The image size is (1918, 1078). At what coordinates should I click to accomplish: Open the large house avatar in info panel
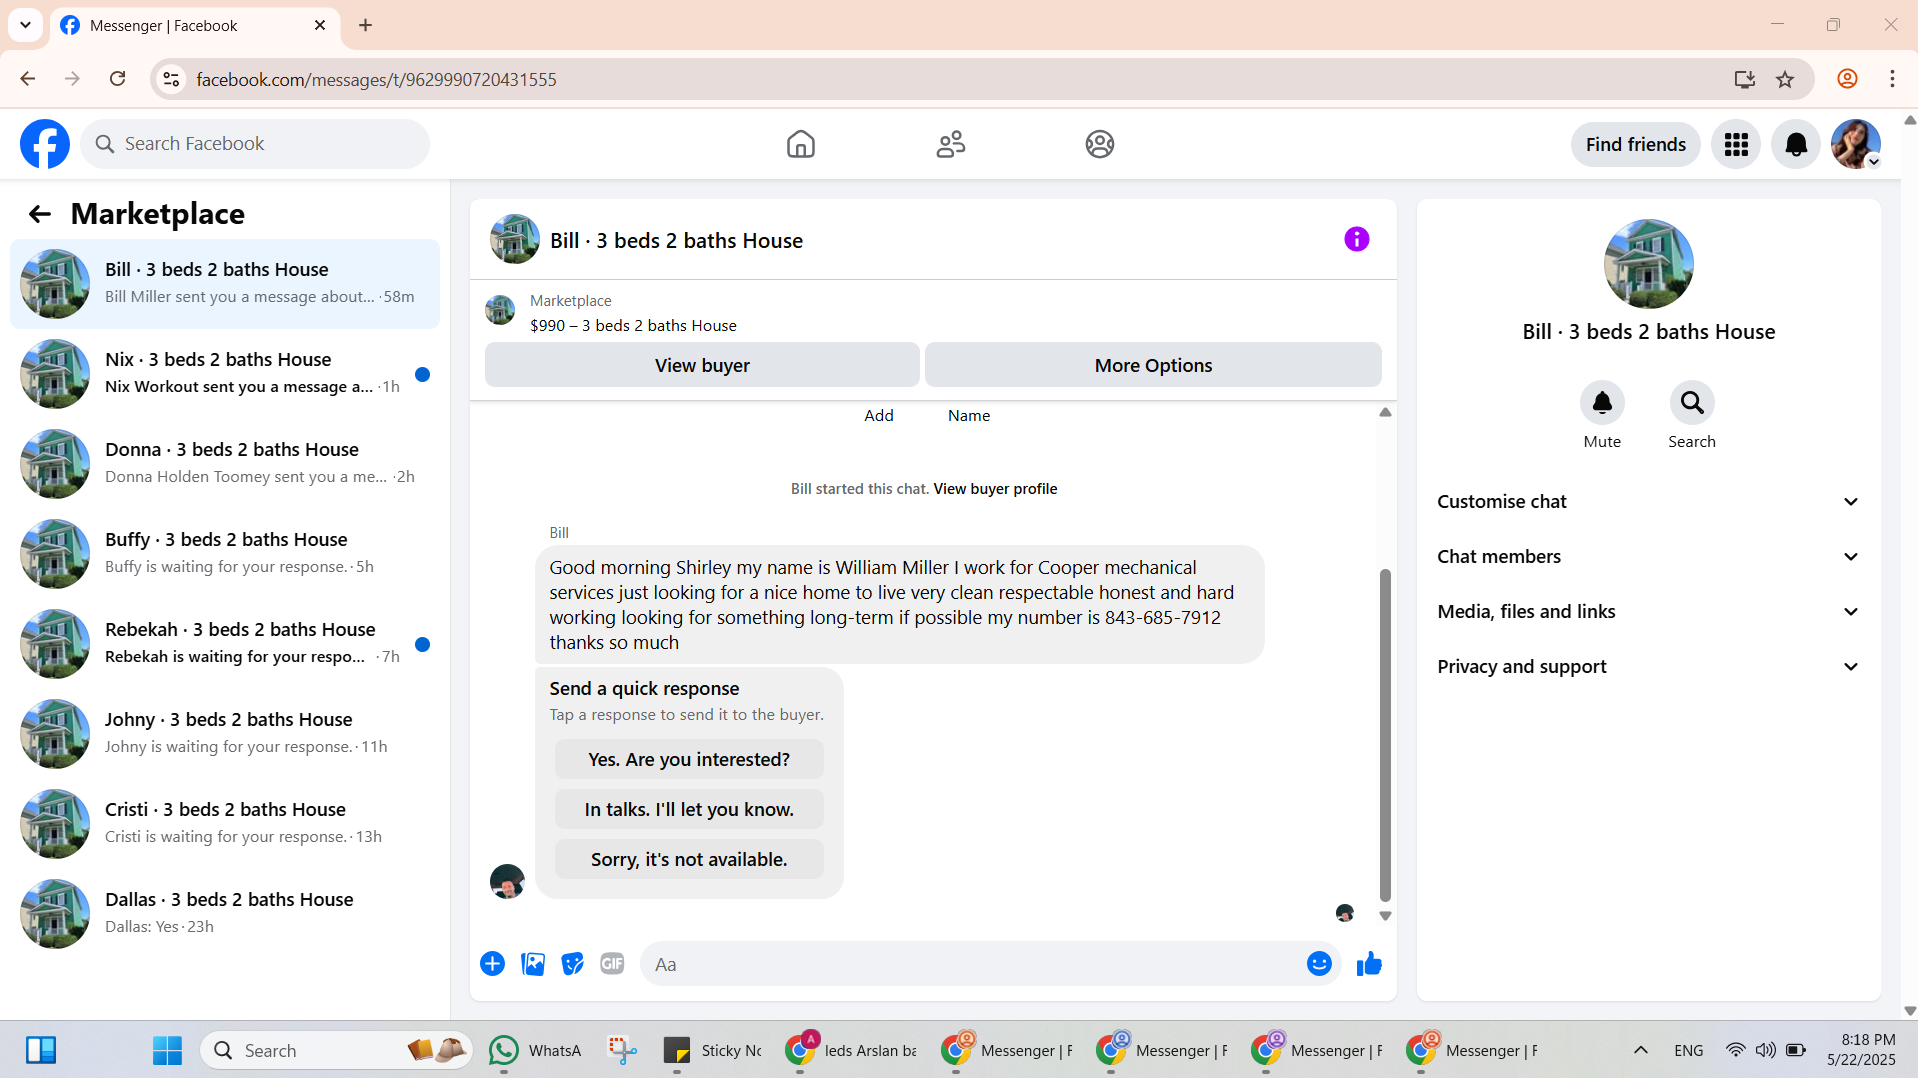(x=1648, y=264)
